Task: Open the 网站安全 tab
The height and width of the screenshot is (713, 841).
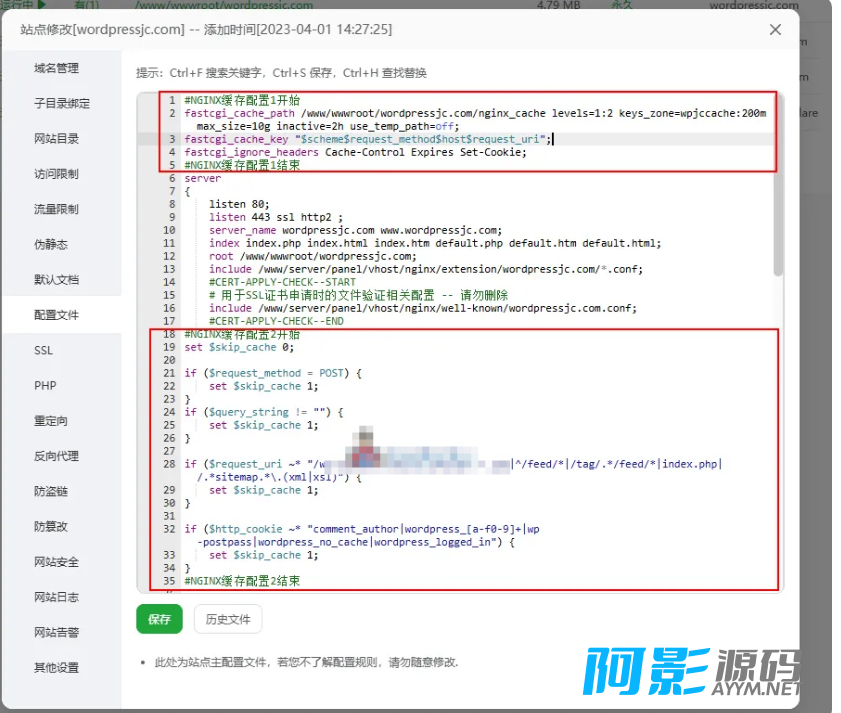Action: pyautogui.click(x=56, y=562)
